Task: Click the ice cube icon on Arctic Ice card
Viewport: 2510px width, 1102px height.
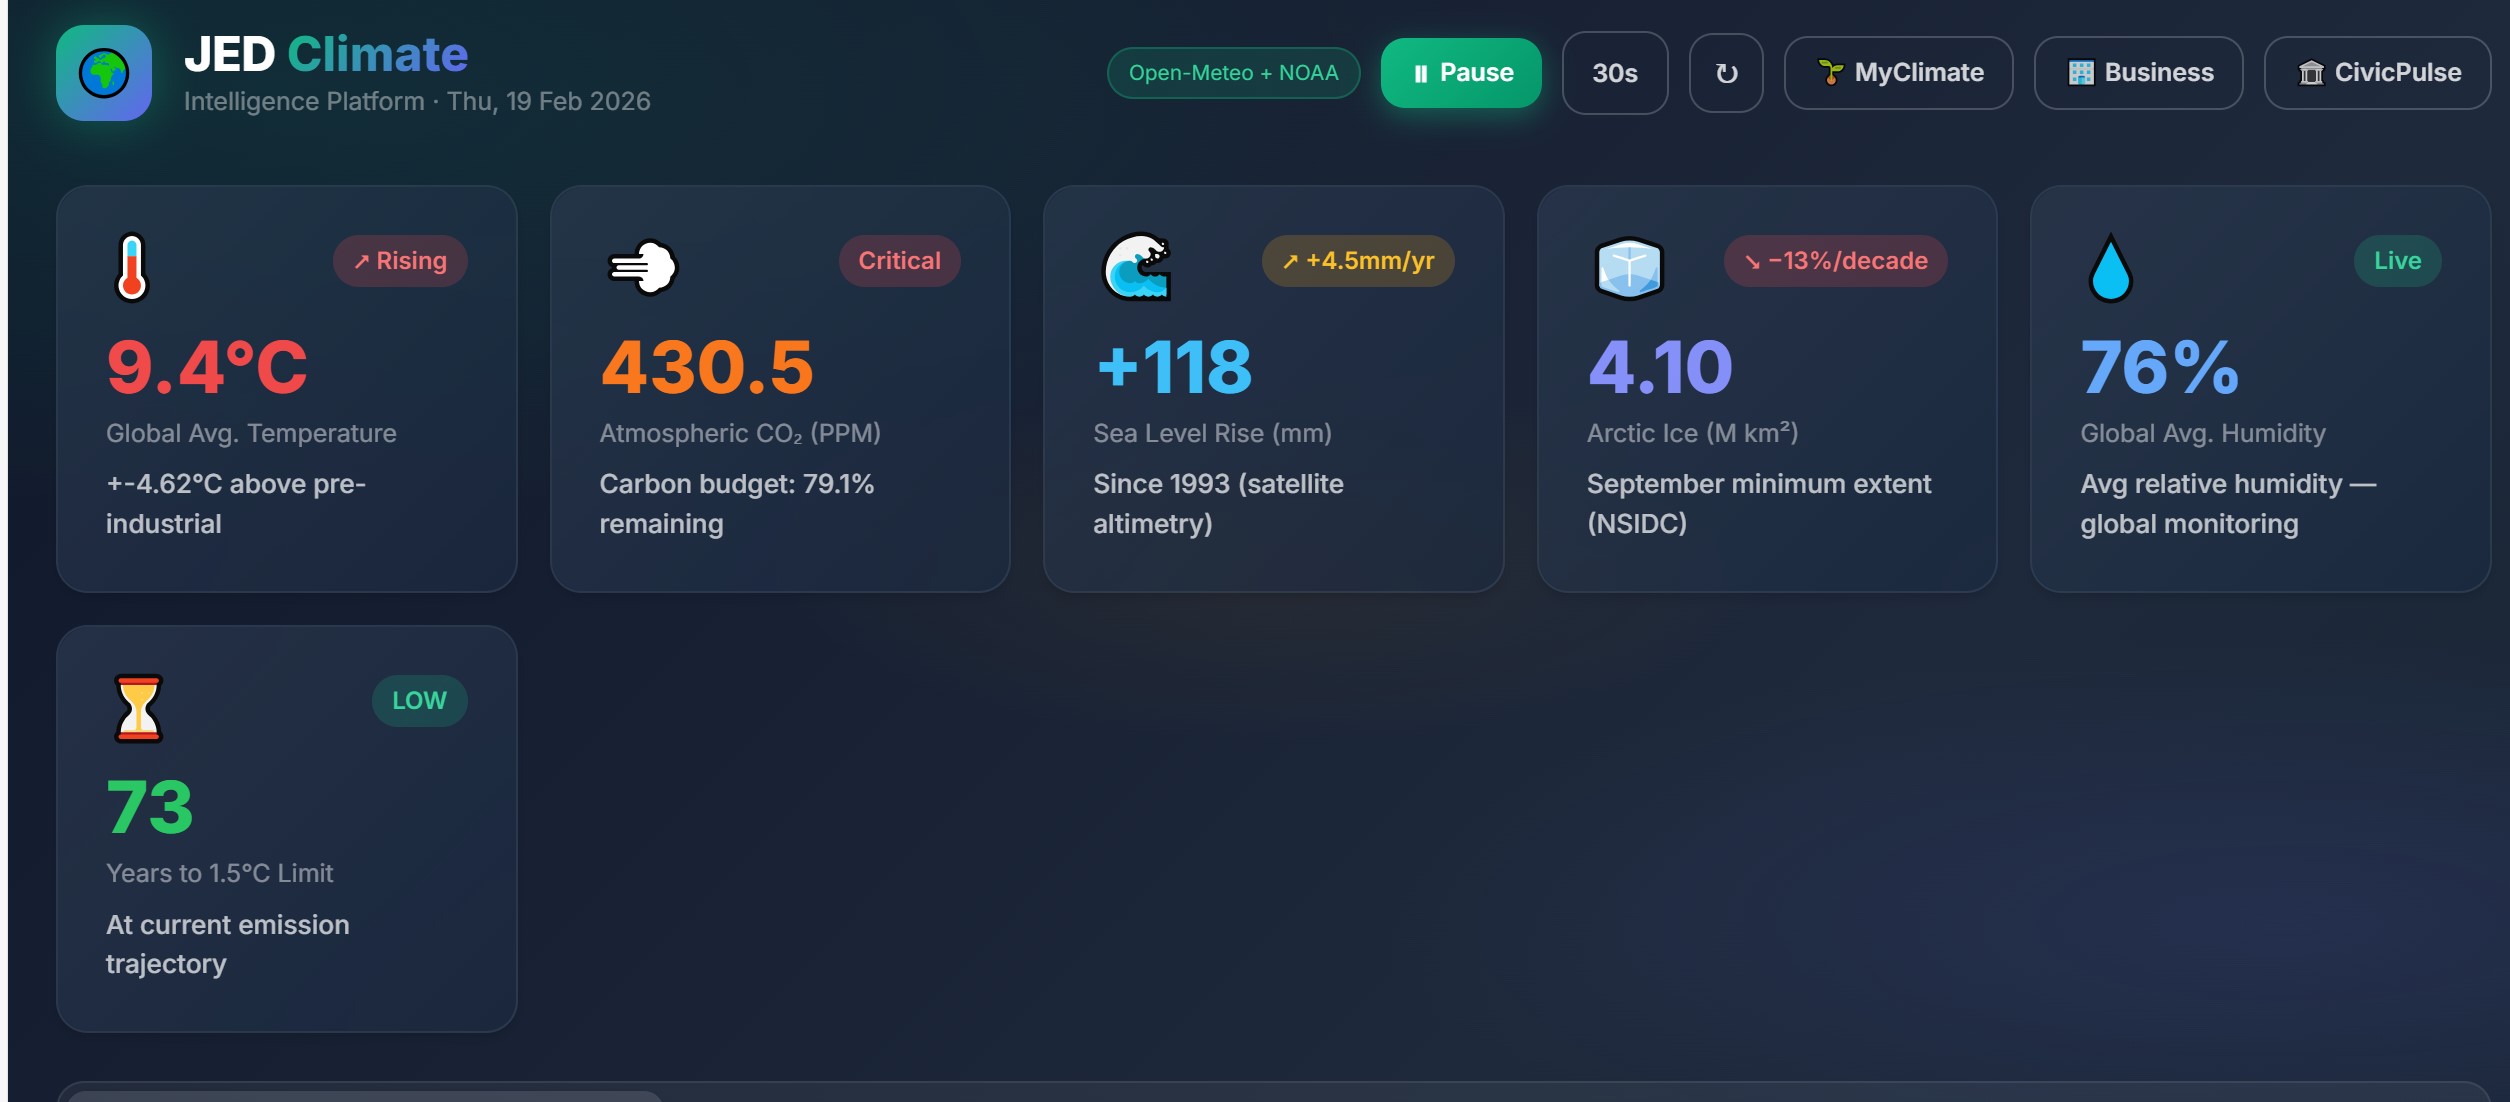Action: coord(1629,268)
